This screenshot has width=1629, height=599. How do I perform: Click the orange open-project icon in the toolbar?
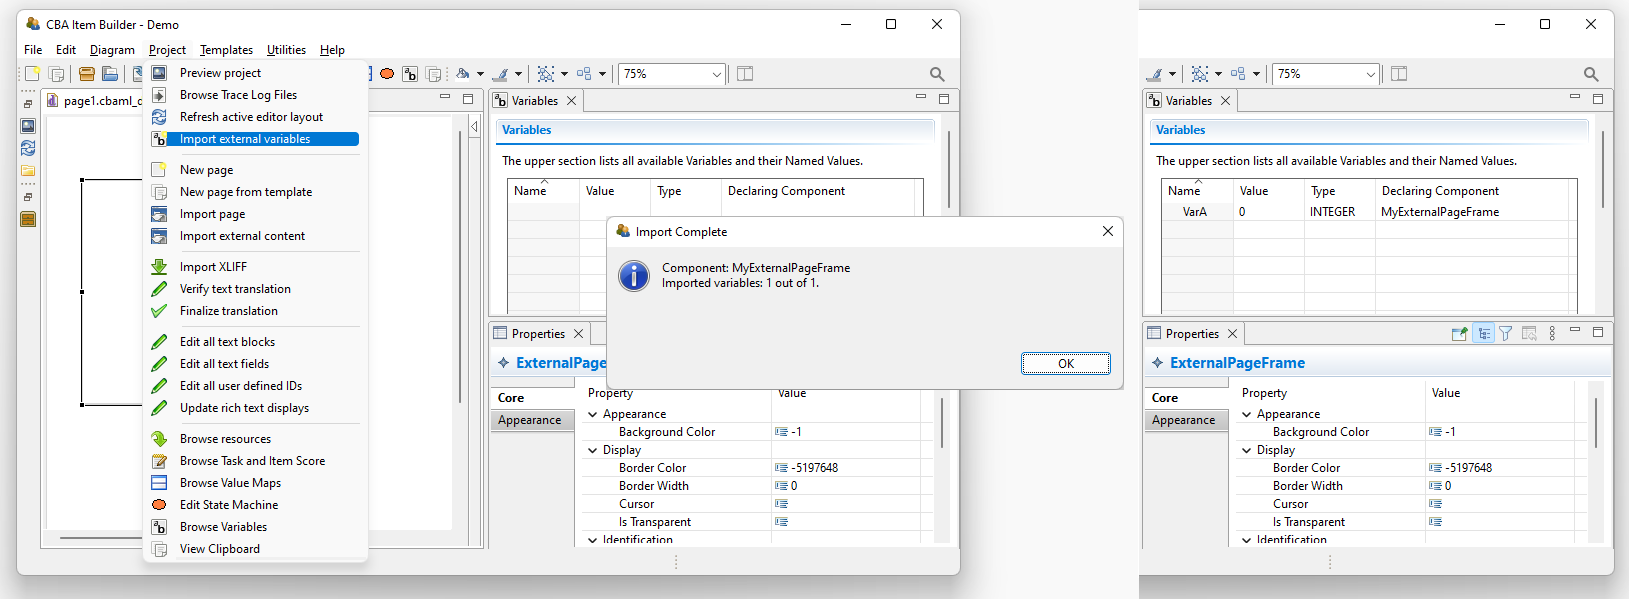coord(87,74)
